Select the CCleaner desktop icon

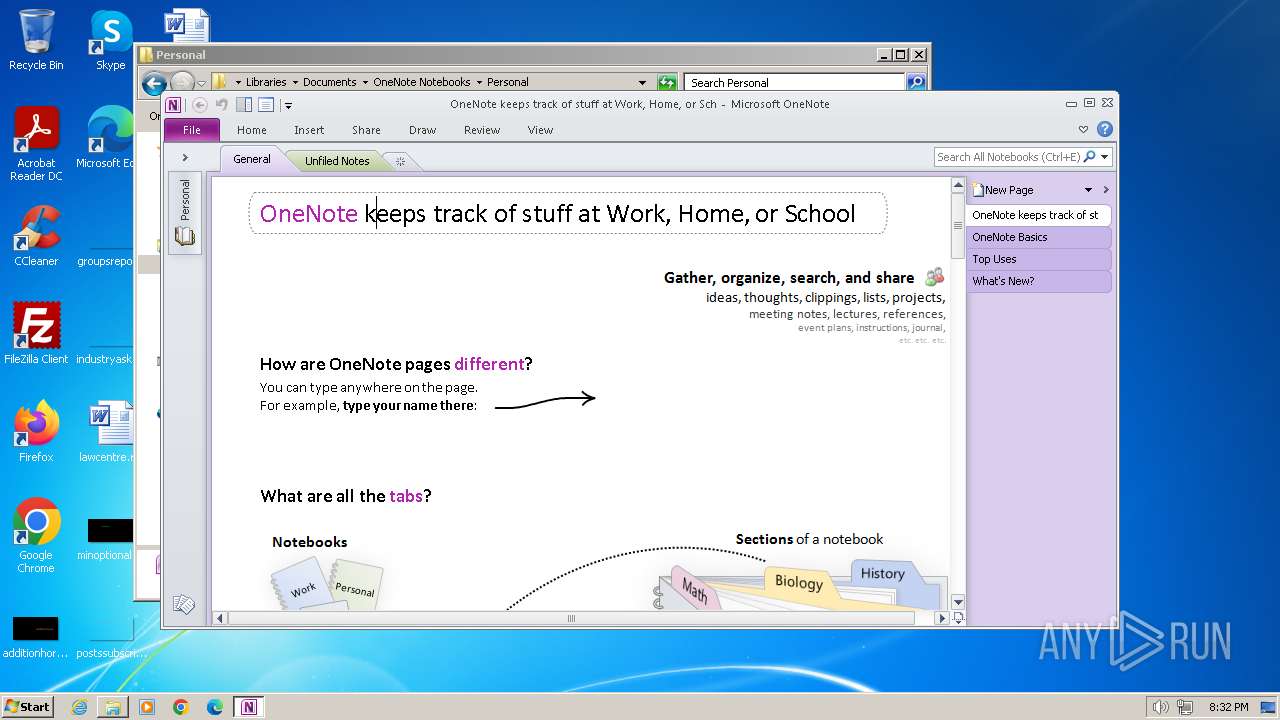coord(36,236)
